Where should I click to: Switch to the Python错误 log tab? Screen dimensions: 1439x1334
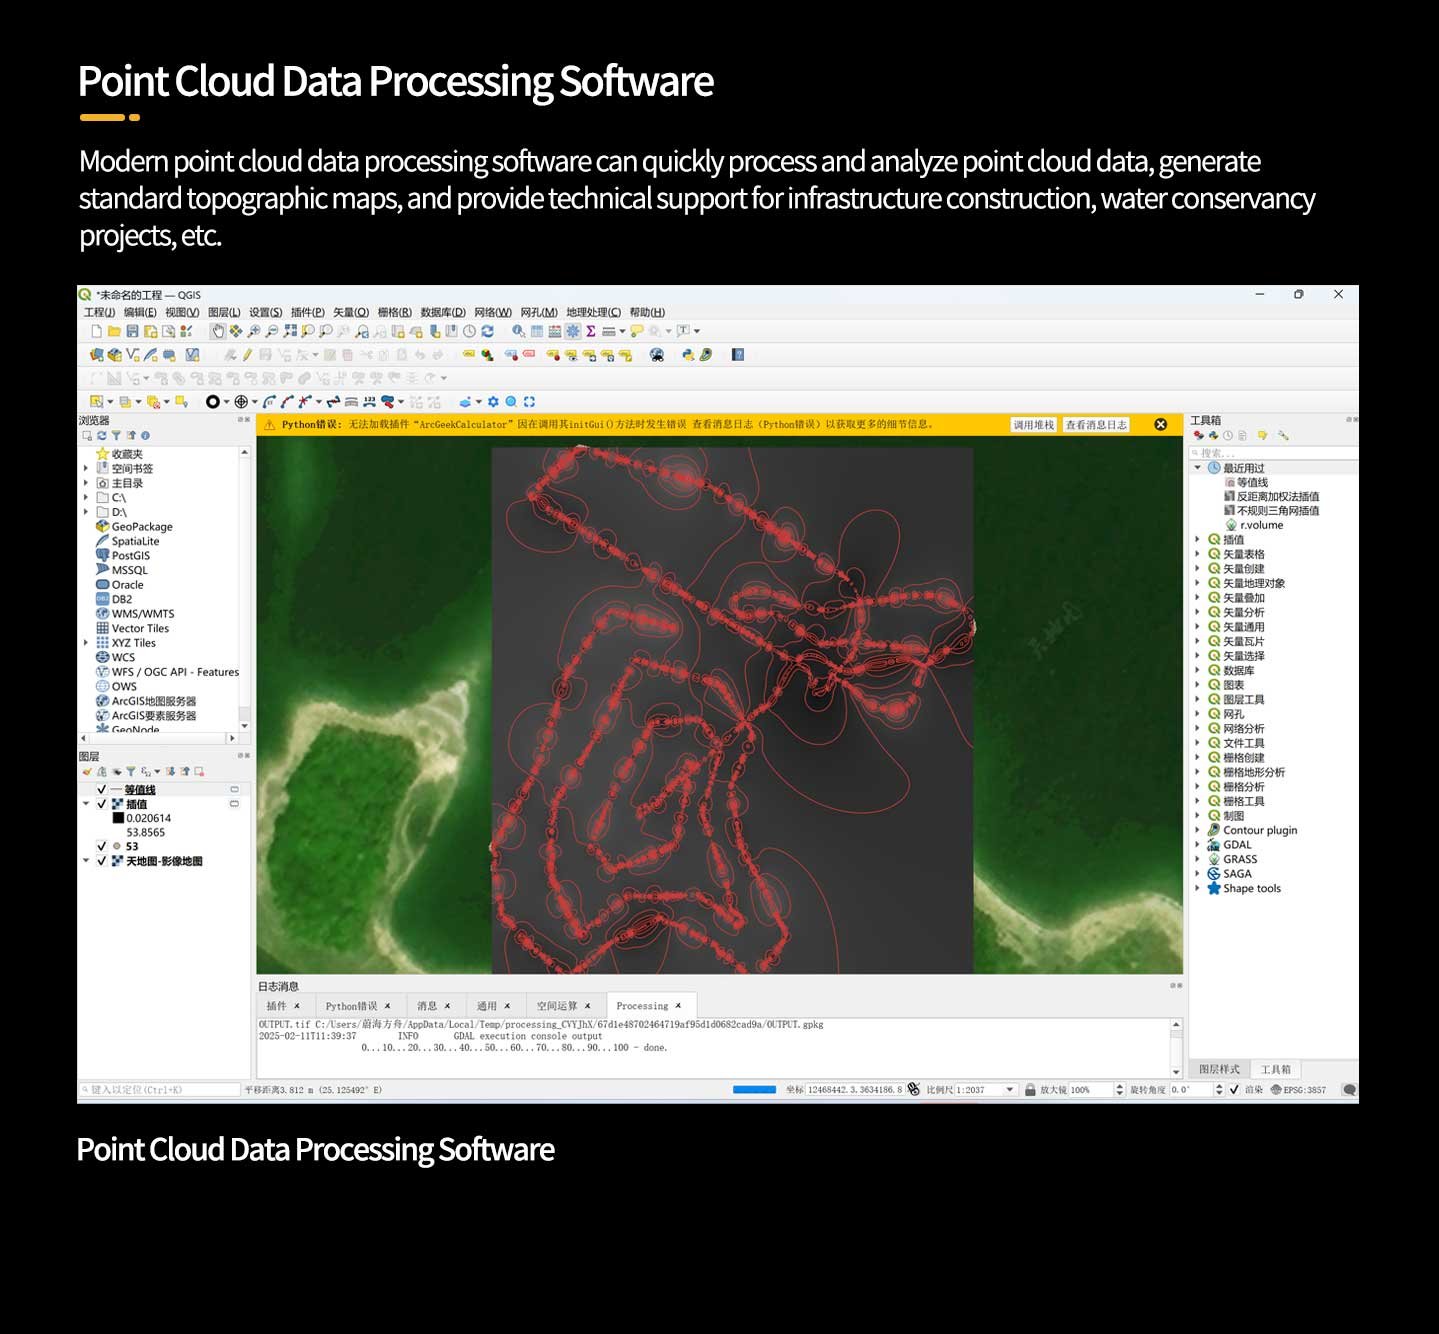351,1006
